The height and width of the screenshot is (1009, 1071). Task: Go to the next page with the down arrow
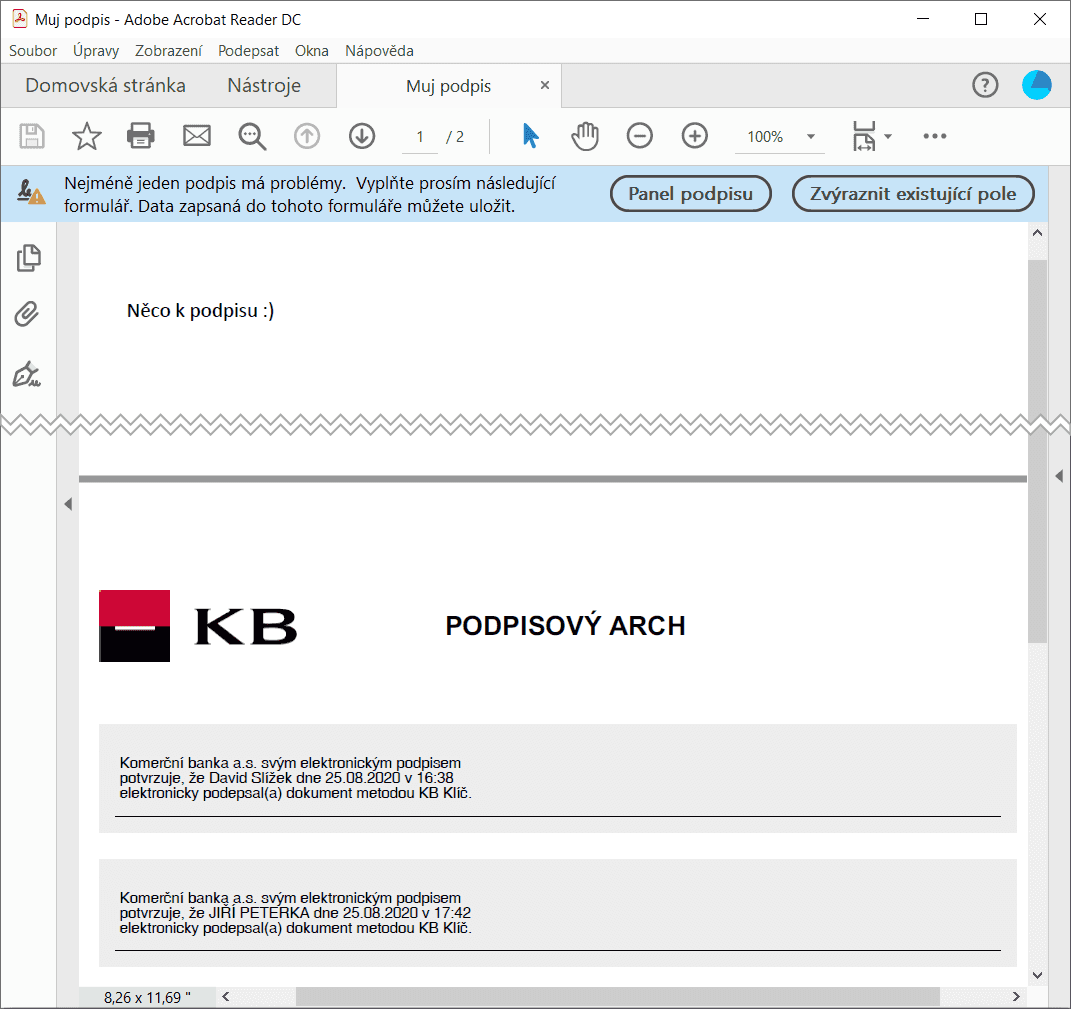pyautogui.click(x=362, y=136)
